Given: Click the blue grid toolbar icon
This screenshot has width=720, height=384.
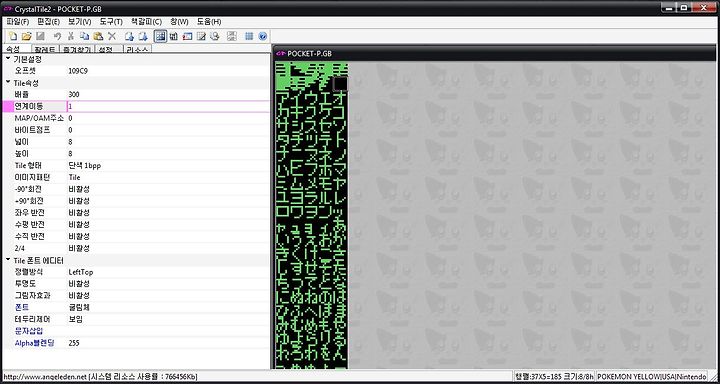Looking at the screenshot, I should click(x=249, y=36).
